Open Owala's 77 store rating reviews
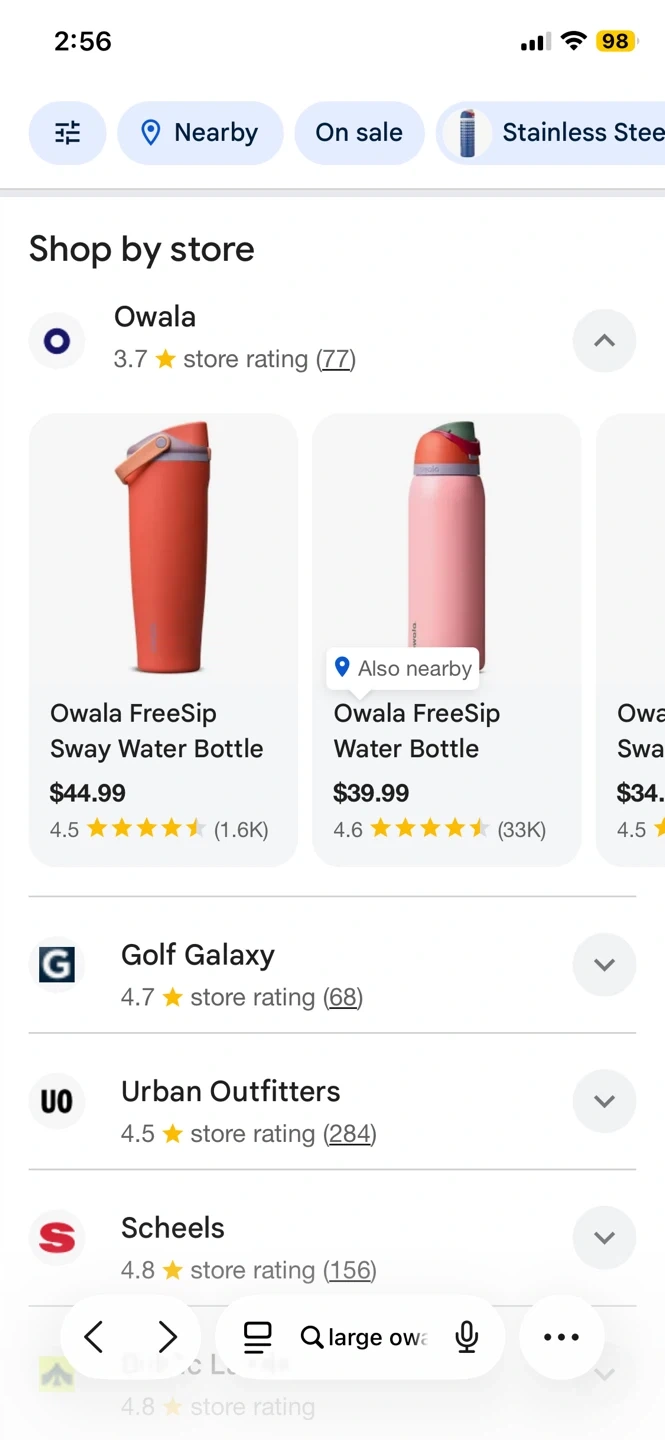Screen dimensions: 665x1440 pyautogui.click(x=336, y=359)
